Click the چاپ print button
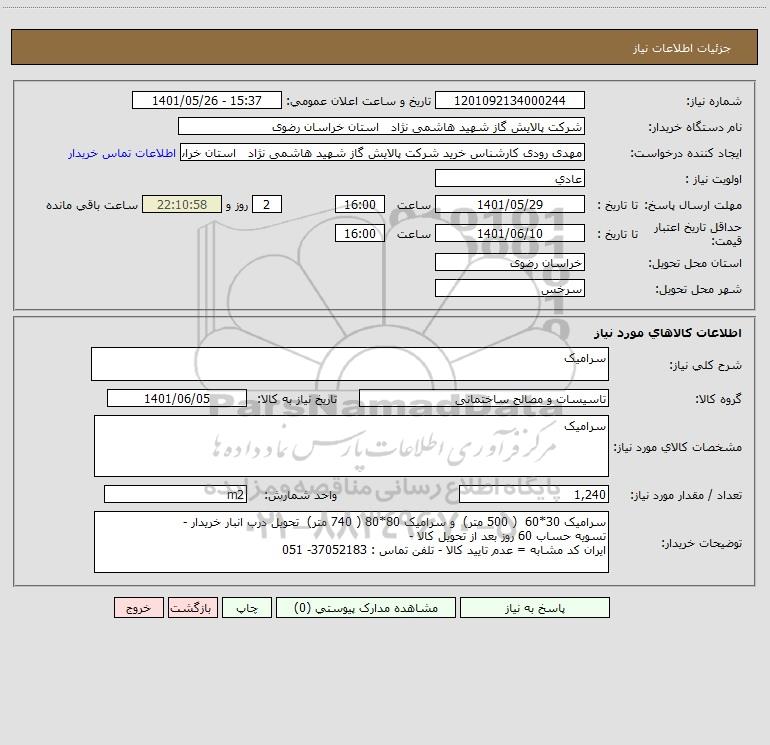Image resolution: width=770 pixels, height=745 pixels. coord(247,607)
